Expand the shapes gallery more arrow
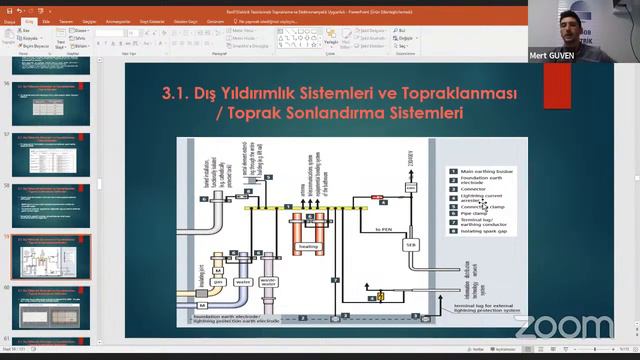 (320, 45)
